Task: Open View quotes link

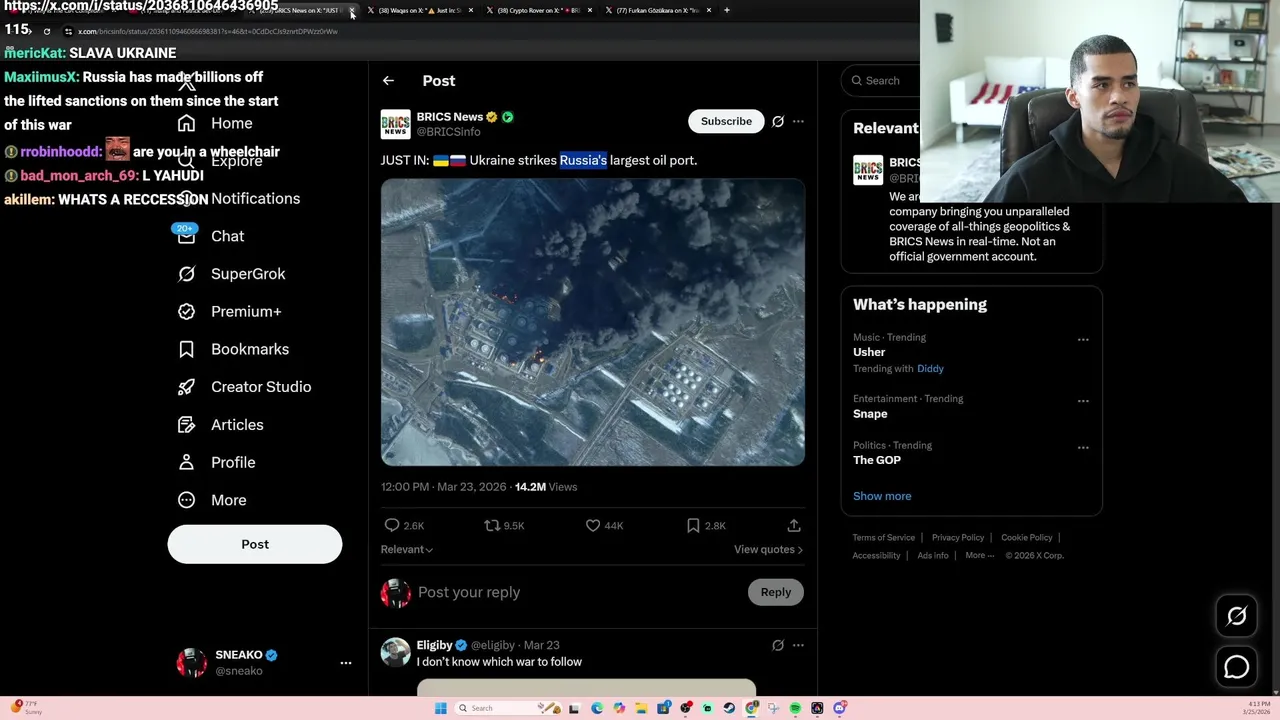Action: point(768,549)
